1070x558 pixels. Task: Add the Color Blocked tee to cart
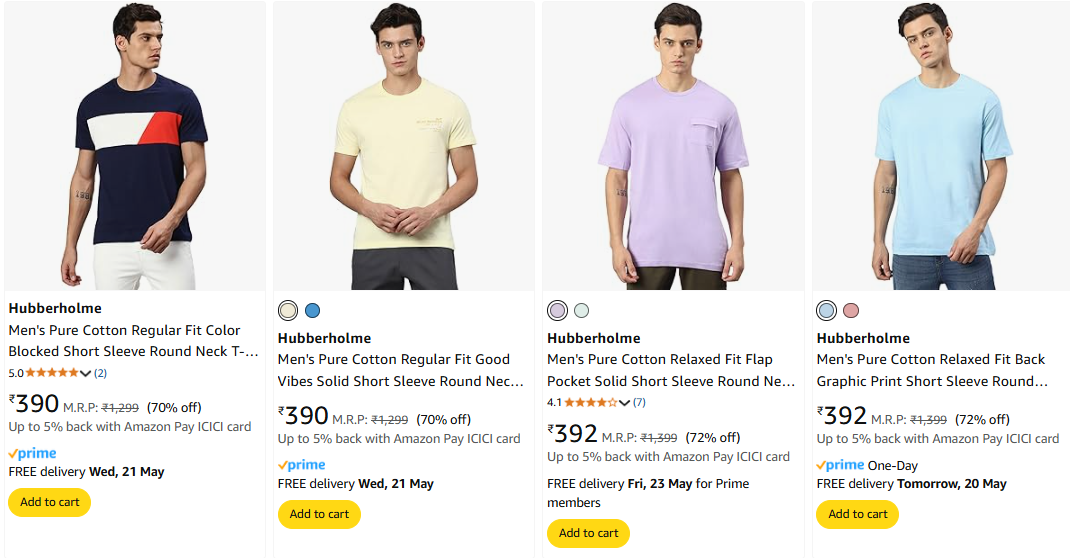(50, 502)
